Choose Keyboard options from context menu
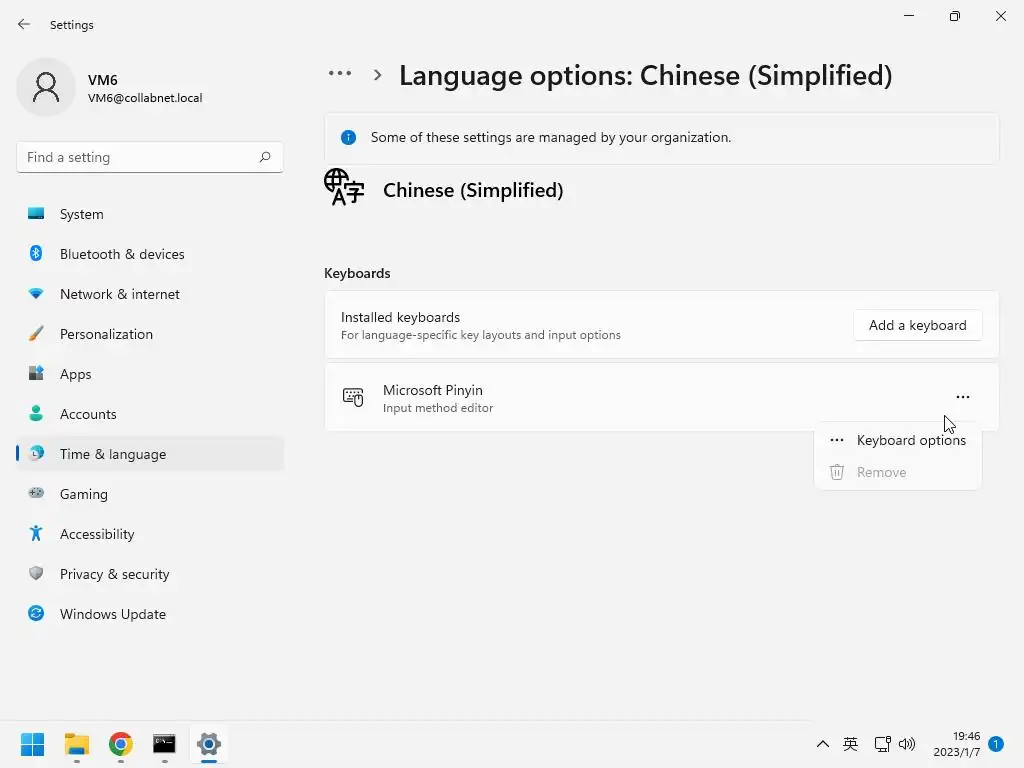Viewport: 1024px width, 768px height. click(897, 440)
